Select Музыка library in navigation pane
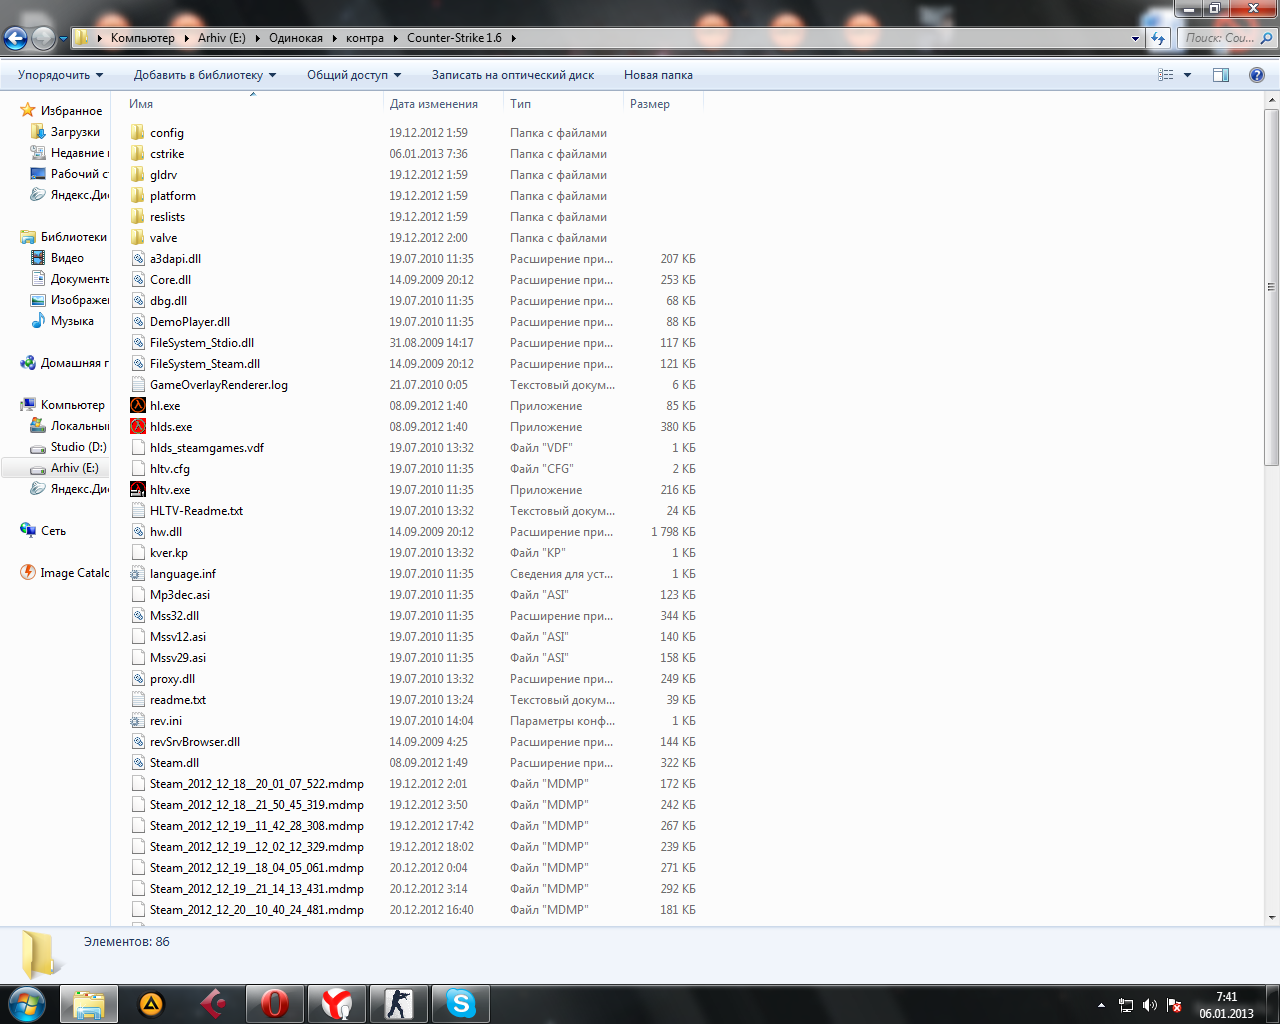Viewport: 1280px width, 1024px height. [x=72, y=321]
